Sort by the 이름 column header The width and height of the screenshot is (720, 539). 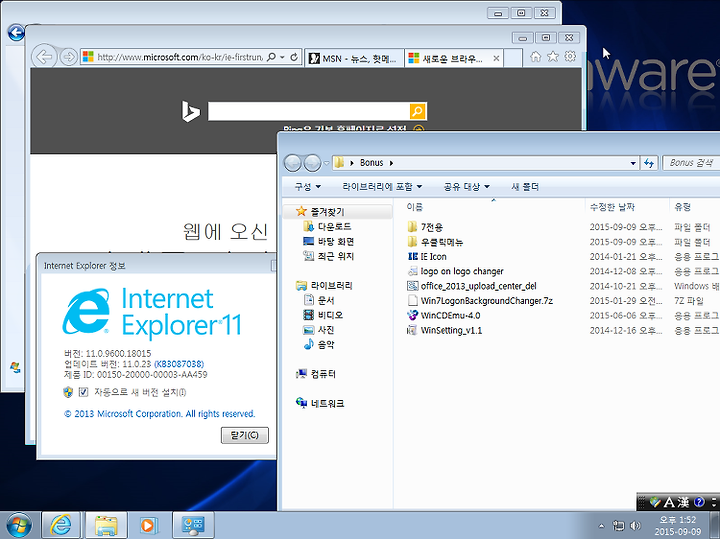tap(415, 207)
